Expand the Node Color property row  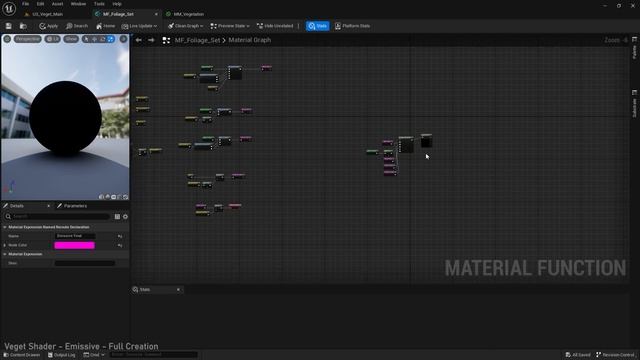(x=5, y=245)
